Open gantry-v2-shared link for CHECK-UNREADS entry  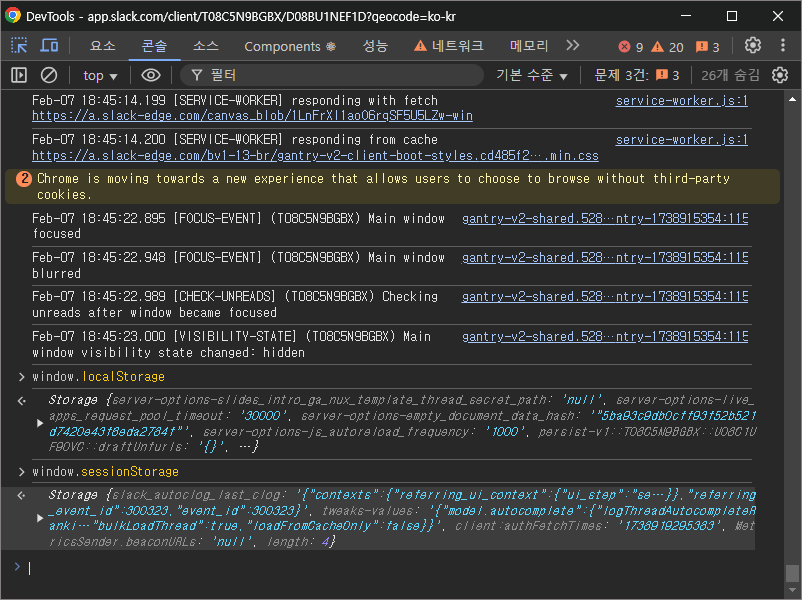point(605,297)
